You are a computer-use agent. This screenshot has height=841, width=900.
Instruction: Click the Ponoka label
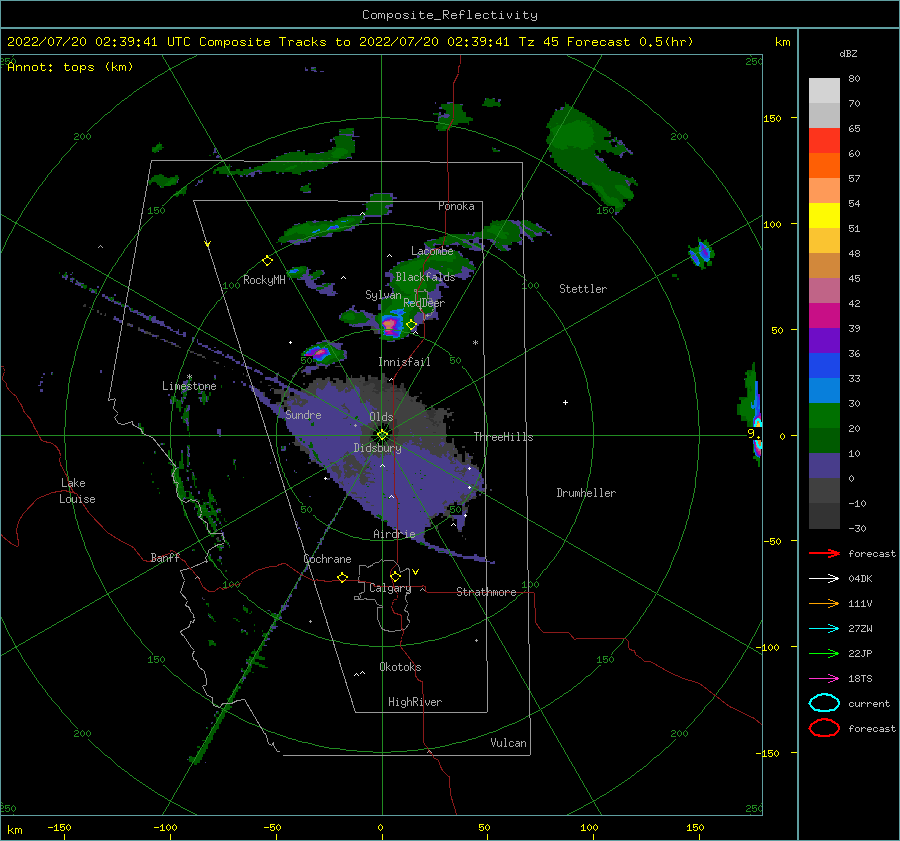click(x=456, y=206)
